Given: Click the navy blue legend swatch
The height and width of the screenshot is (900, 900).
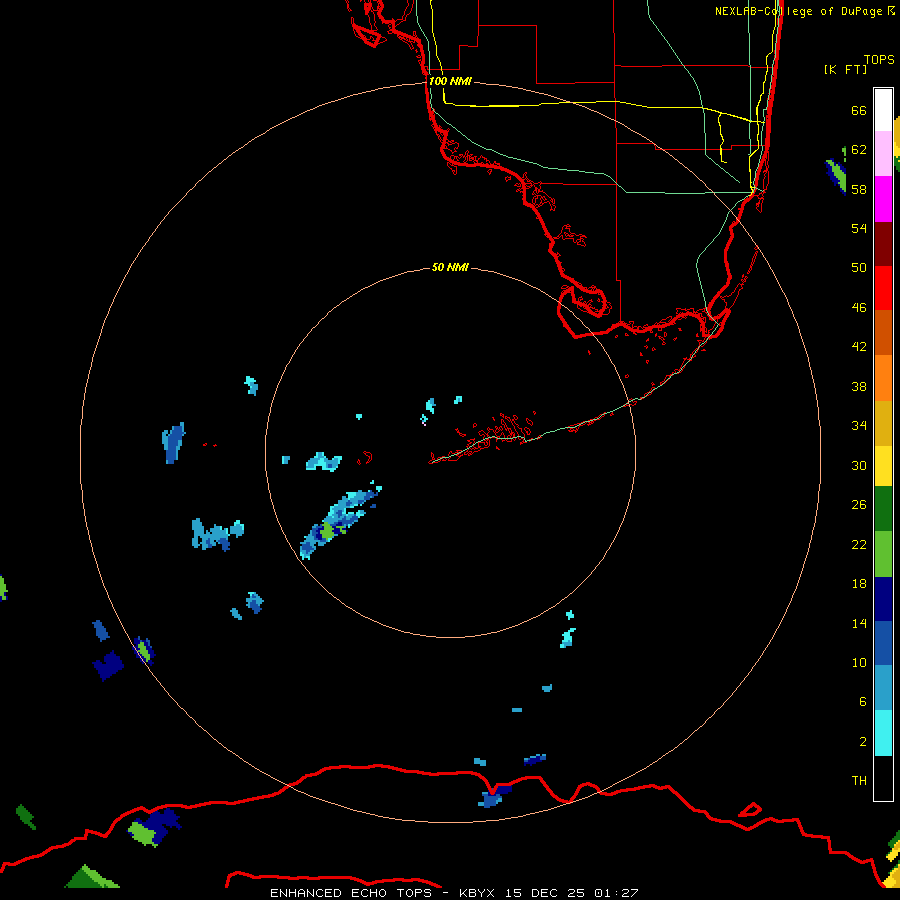Looking at the screenshot, I should pos(883,599).
